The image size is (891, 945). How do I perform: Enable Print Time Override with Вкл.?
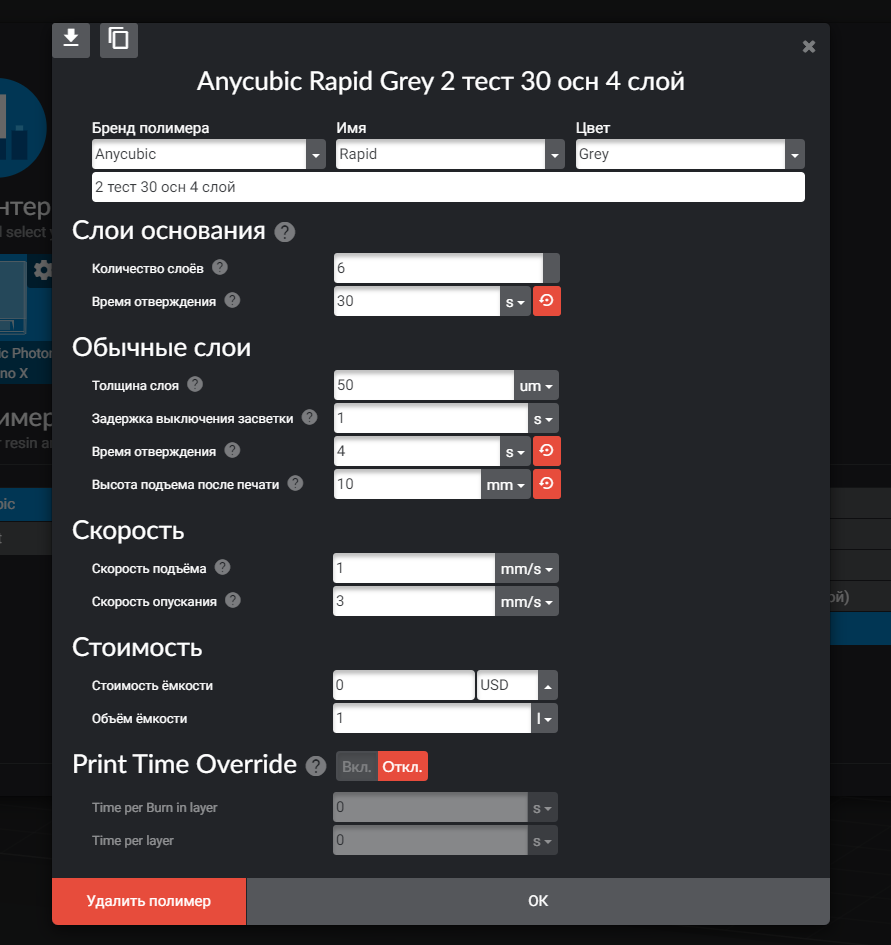357,767
